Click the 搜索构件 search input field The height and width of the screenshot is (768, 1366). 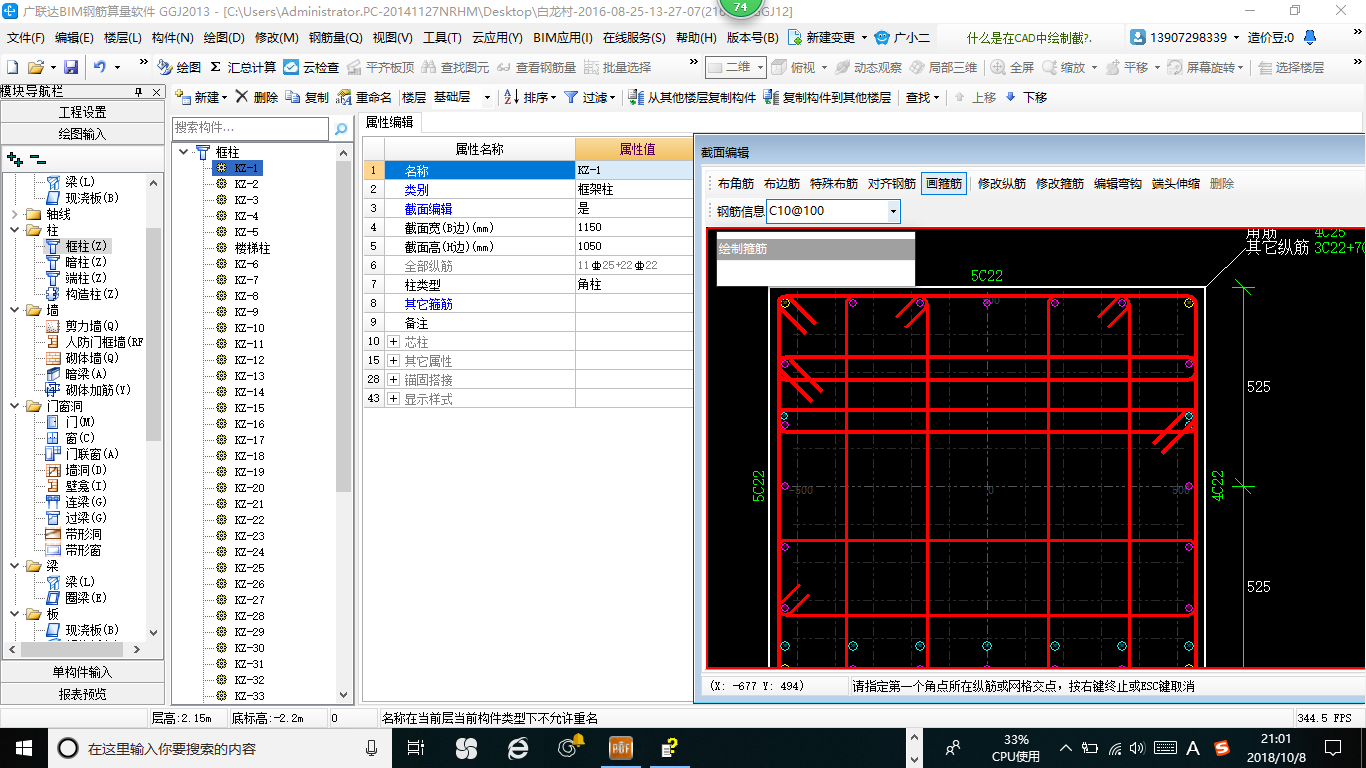coord(250,128)
